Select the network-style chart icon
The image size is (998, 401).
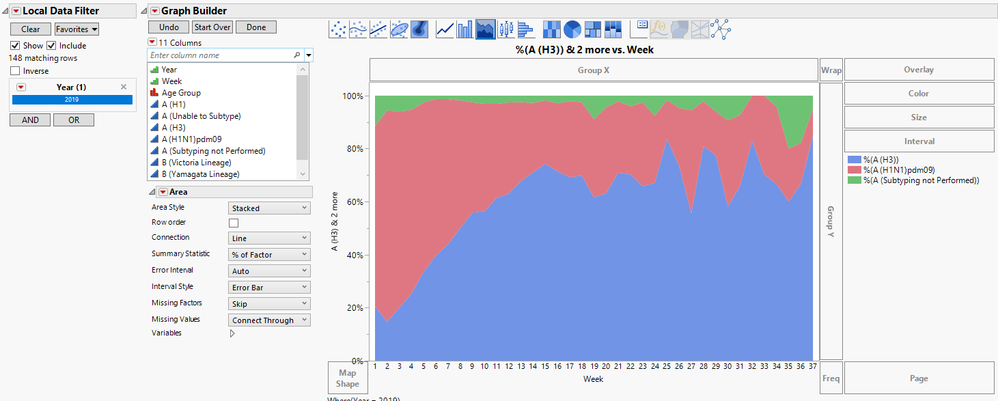721,29
